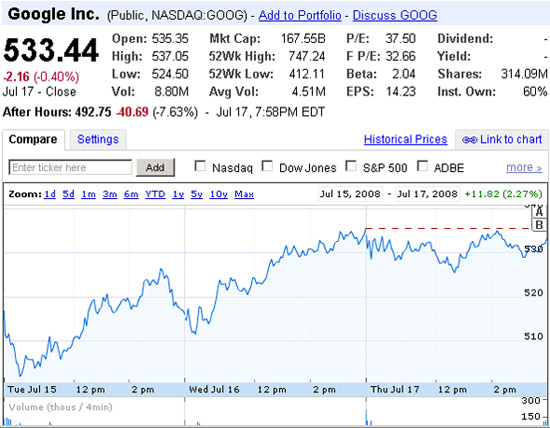Open news marker B on the chart
The height and width of the screenshot is (428, 550).
(539, 225)
